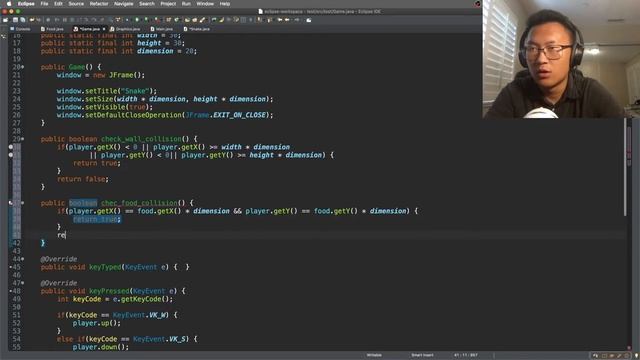Click KeyEvent.VK_S on line 54

point(160,339)
